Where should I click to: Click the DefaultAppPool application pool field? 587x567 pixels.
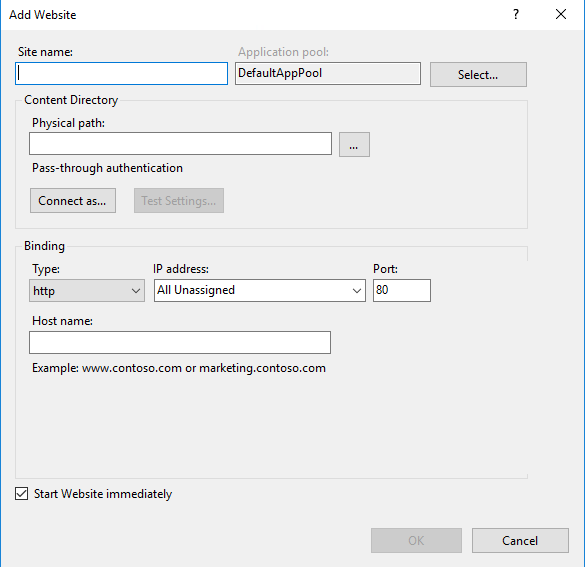(328, 73)
